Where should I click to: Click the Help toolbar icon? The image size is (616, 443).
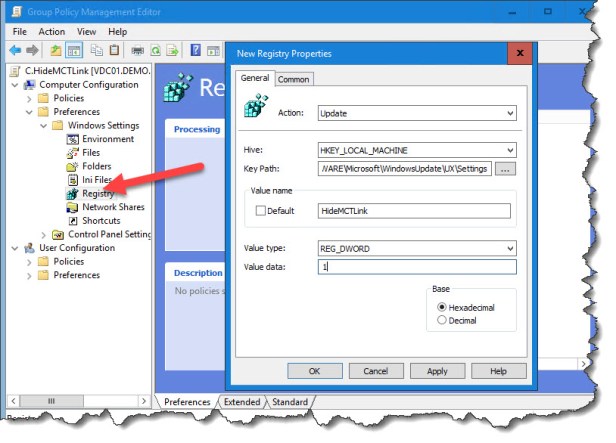[x=195, y=50]
